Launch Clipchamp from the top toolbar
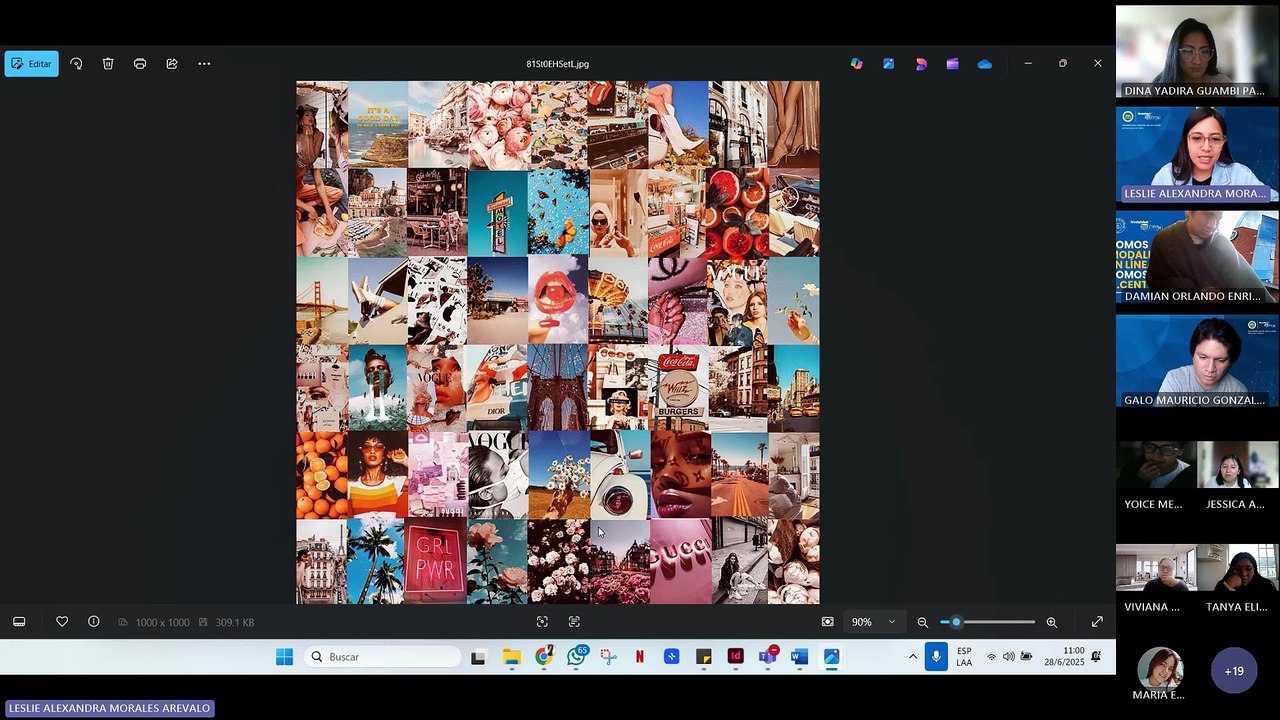Screen dimensions: 1280x720 coord(953,64)
